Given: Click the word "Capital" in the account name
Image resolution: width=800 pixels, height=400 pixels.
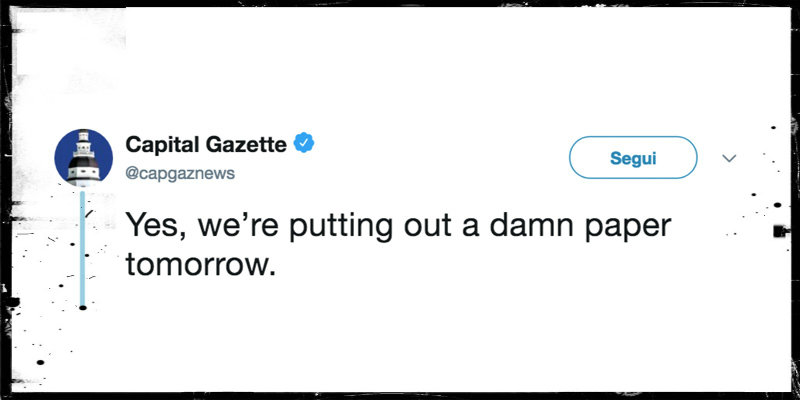Looking at the screenshot, I should [x=160, y=145].
